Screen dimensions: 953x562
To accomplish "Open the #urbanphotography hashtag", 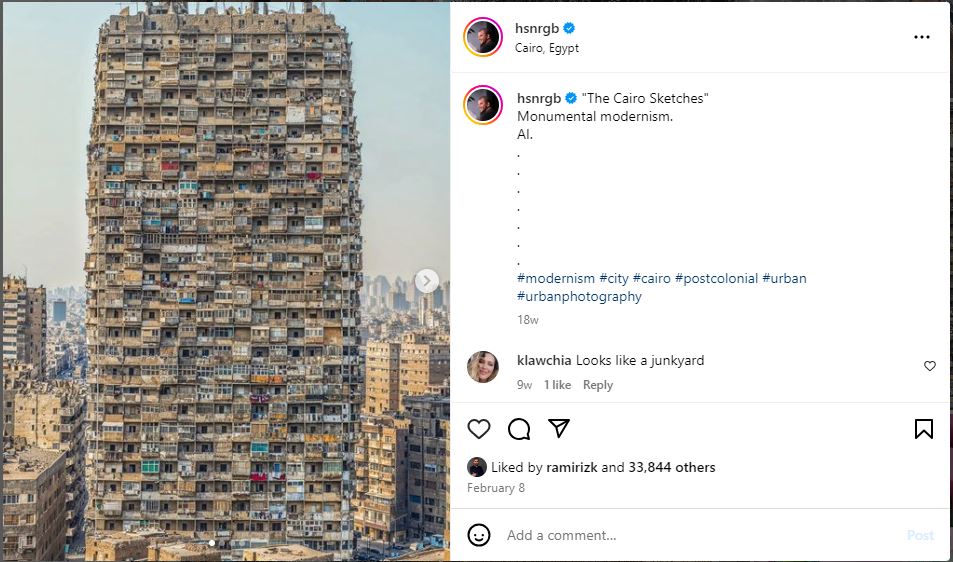I will coord(579,296).
